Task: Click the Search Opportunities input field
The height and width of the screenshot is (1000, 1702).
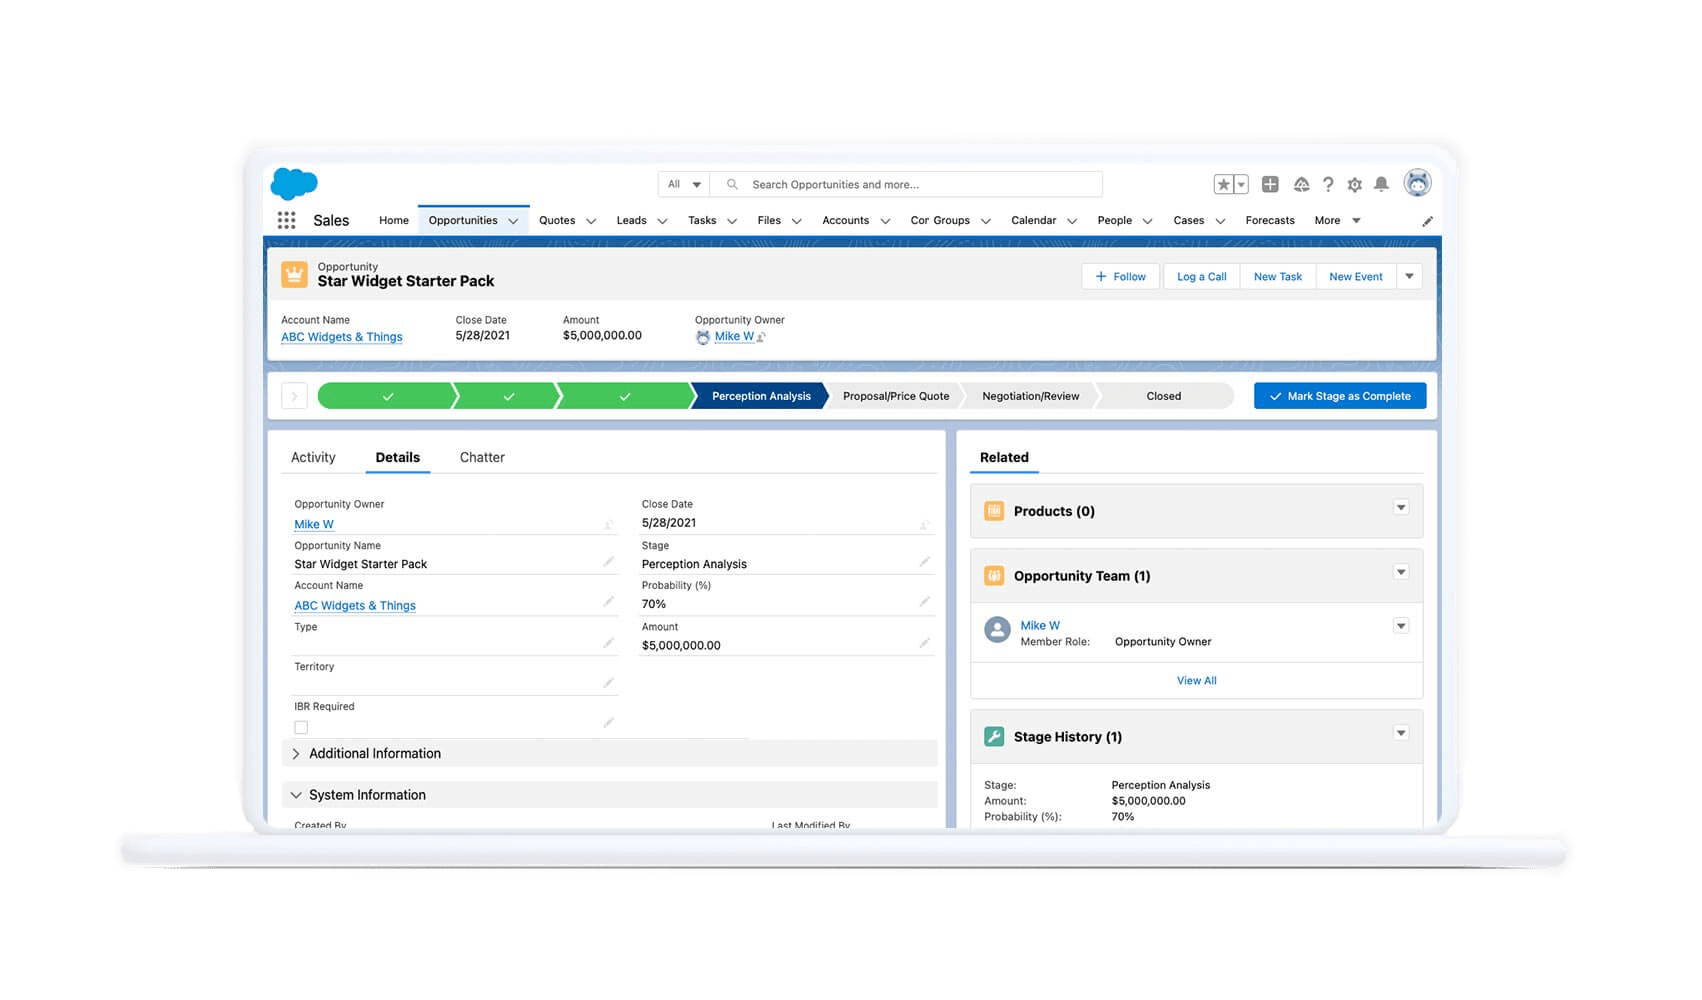Action: coord(906,184)
